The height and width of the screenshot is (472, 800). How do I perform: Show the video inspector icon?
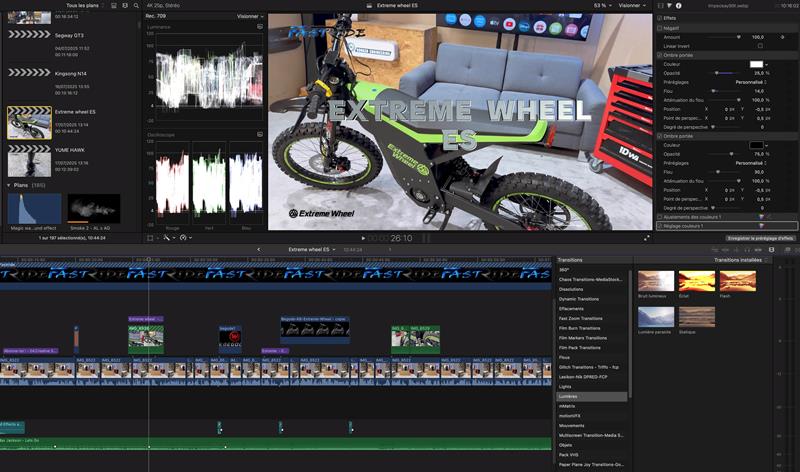coord(660,6)
